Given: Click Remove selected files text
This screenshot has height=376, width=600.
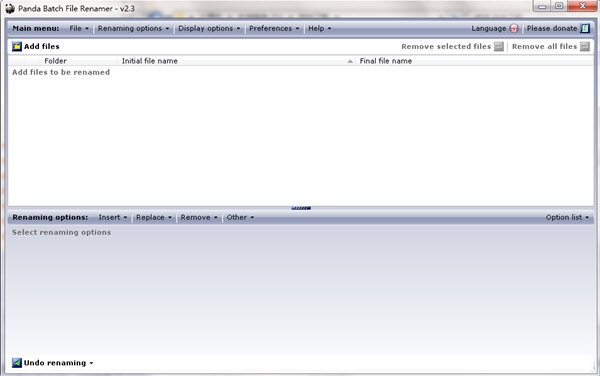Looking at the screenshot, I should pyautogui.click(x=446, y=47).
